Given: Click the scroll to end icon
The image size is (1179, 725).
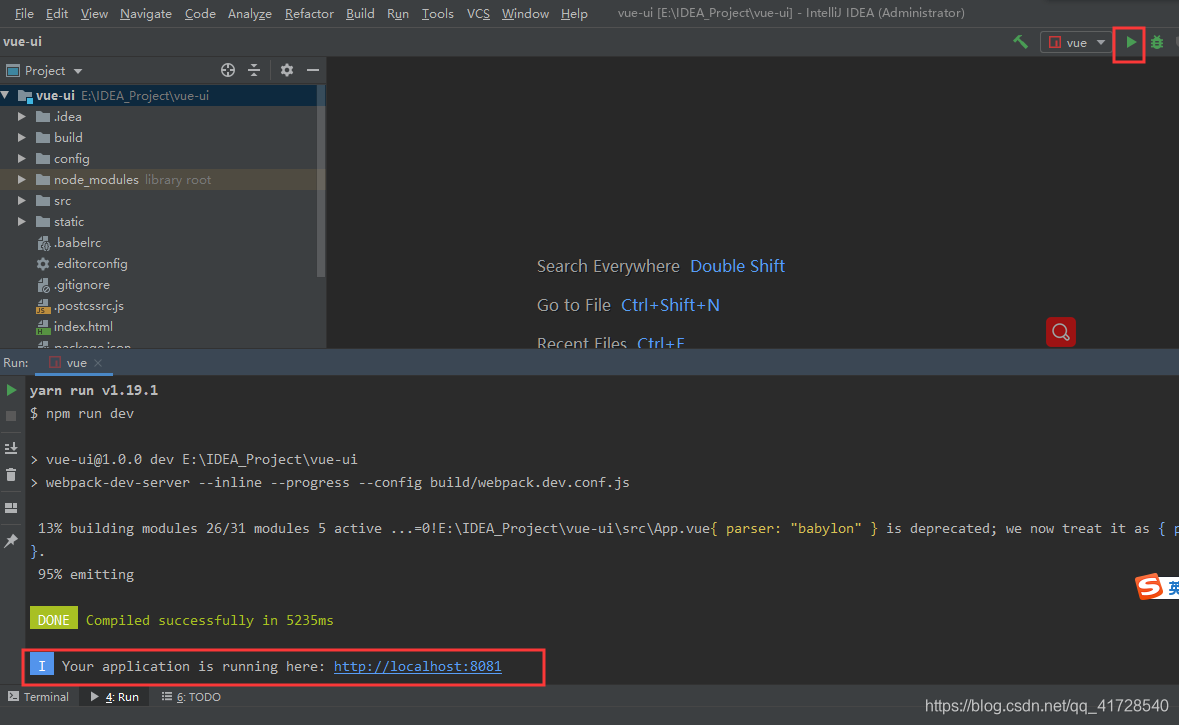Looking at the screenshot, I should tap(11, 448).
